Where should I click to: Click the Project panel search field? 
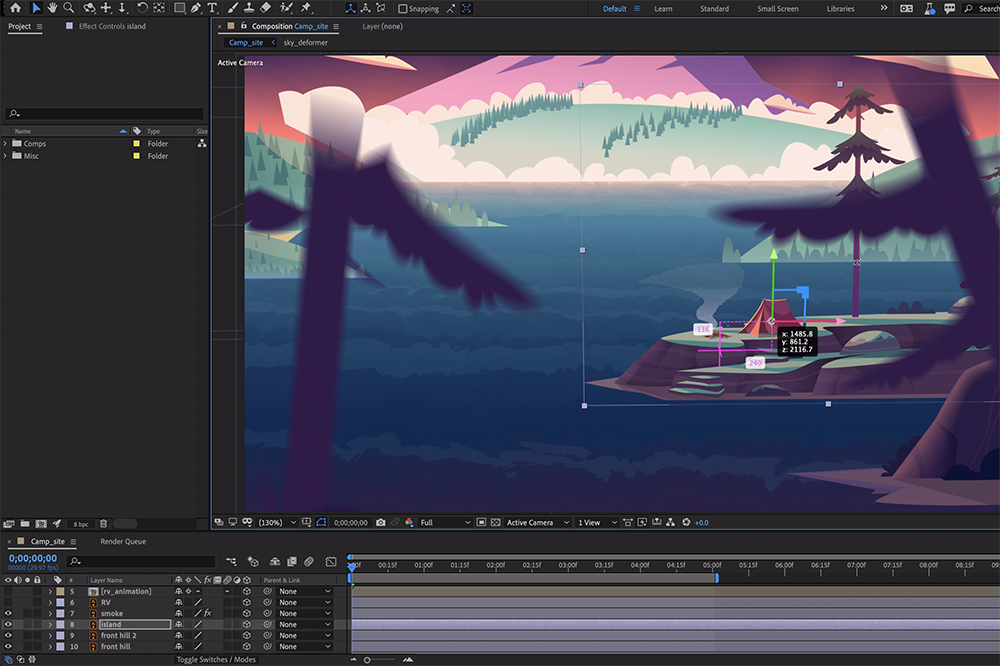[105, 114]
